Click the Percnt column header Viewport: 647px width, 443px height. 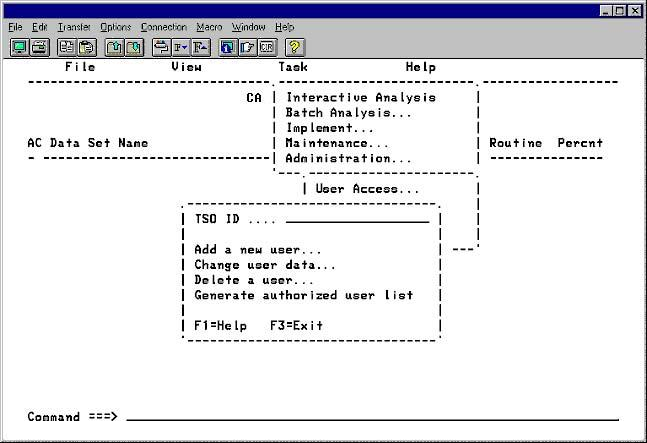click(x=580, y=143)
